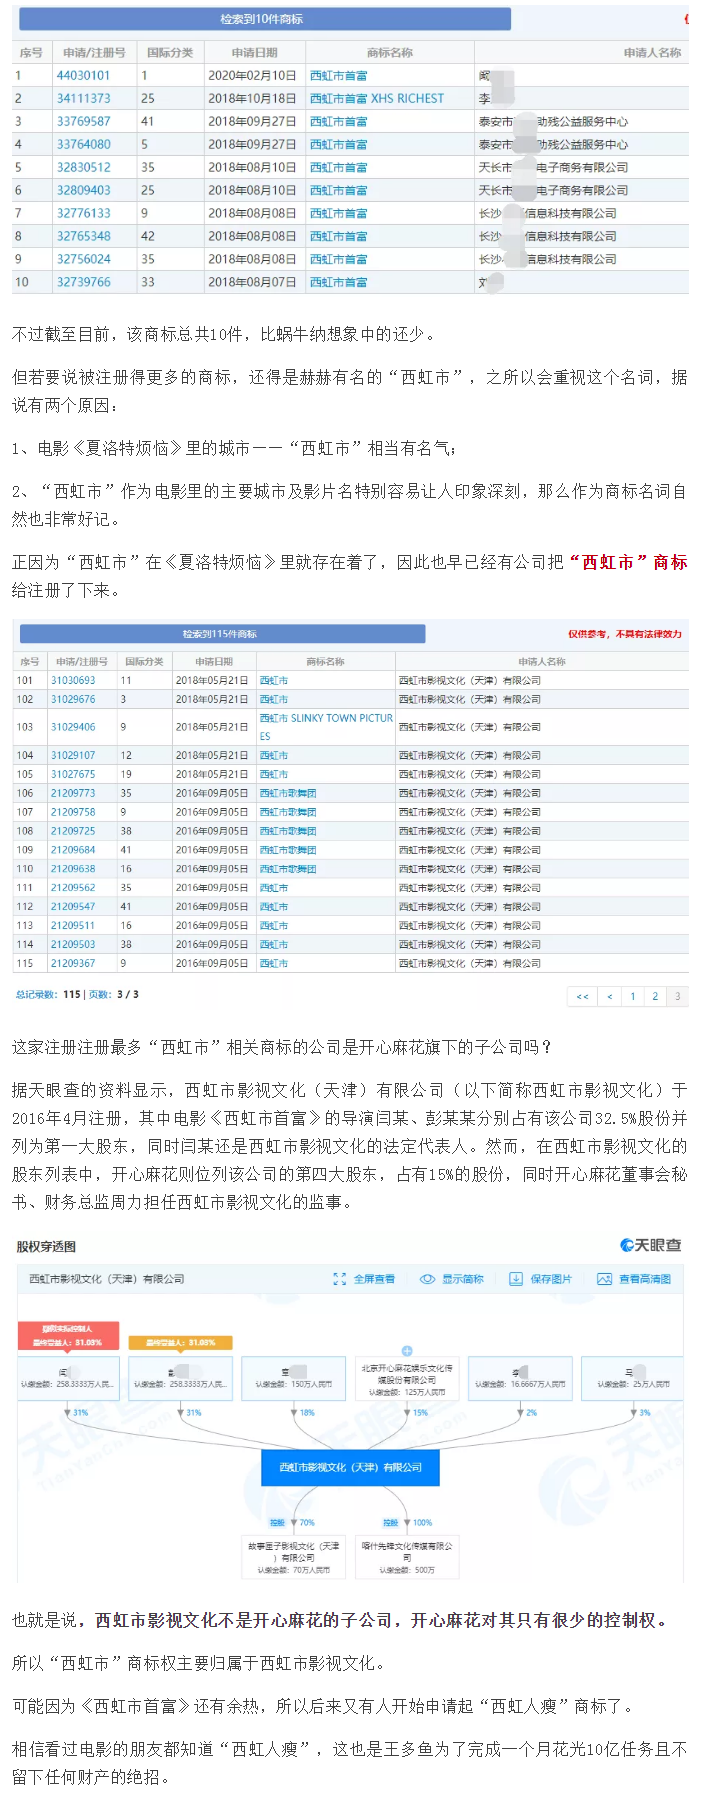Open registration number 21209725
This screenshot has width=703, height=1804.
[73, 831]
